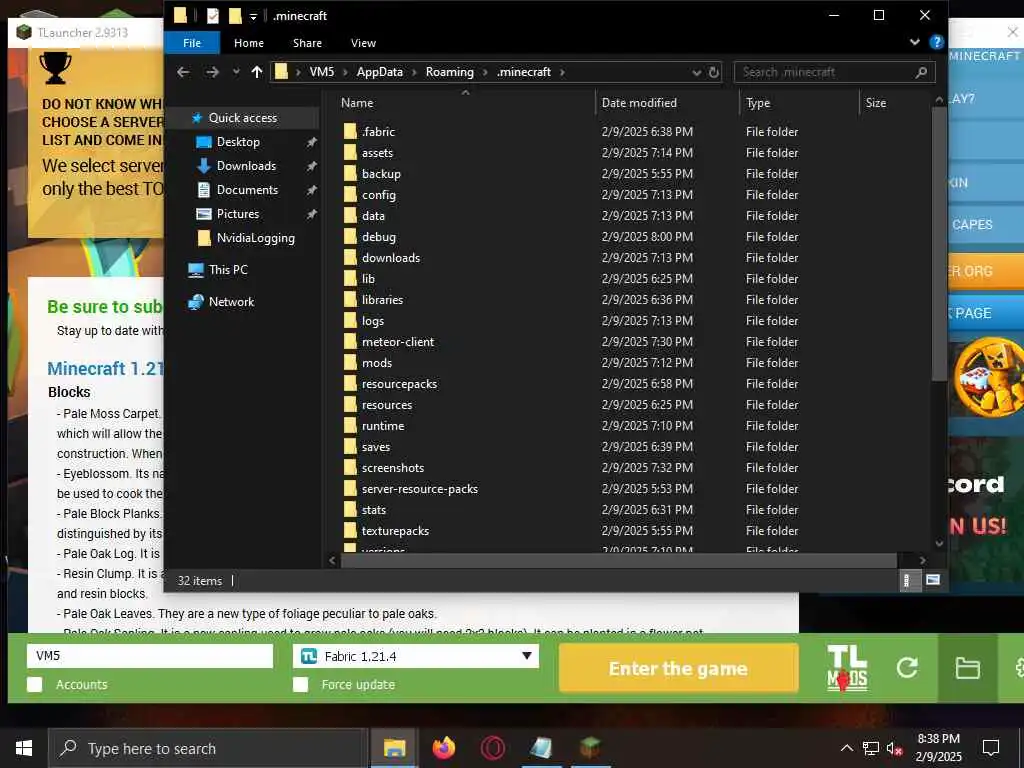Open the taskbar notepad-like app icon
Screen dimensions: 1024x768
(541, 748)
